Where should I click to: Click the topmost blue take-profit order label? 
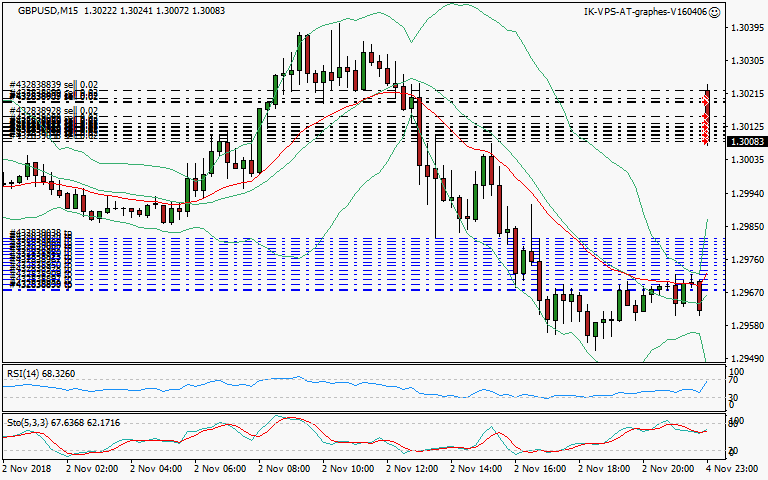coord(42,233)
